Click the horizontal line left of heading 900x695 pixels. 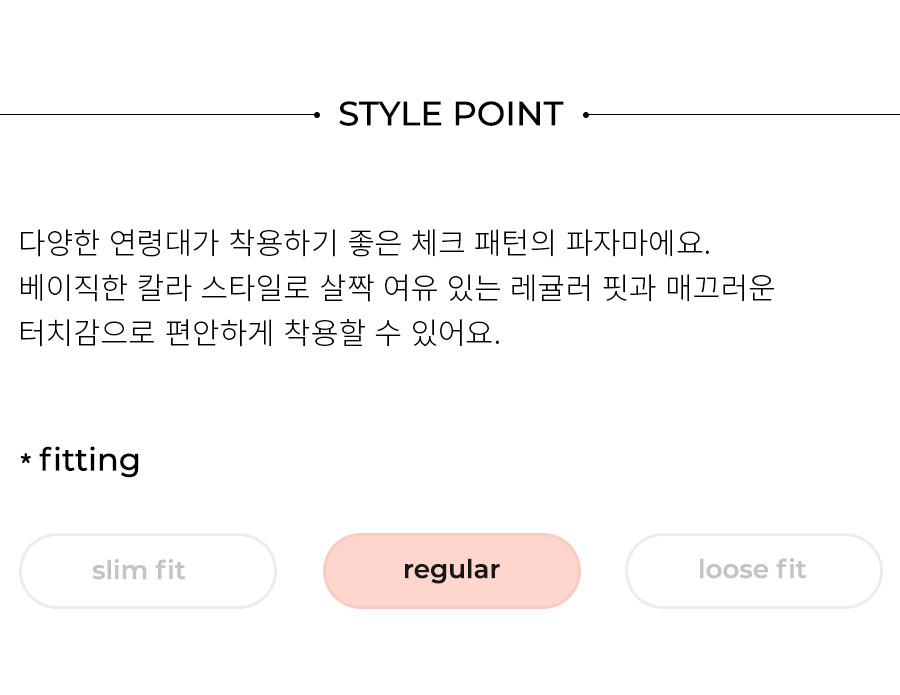pyautogui.click(x=157, y=115)
